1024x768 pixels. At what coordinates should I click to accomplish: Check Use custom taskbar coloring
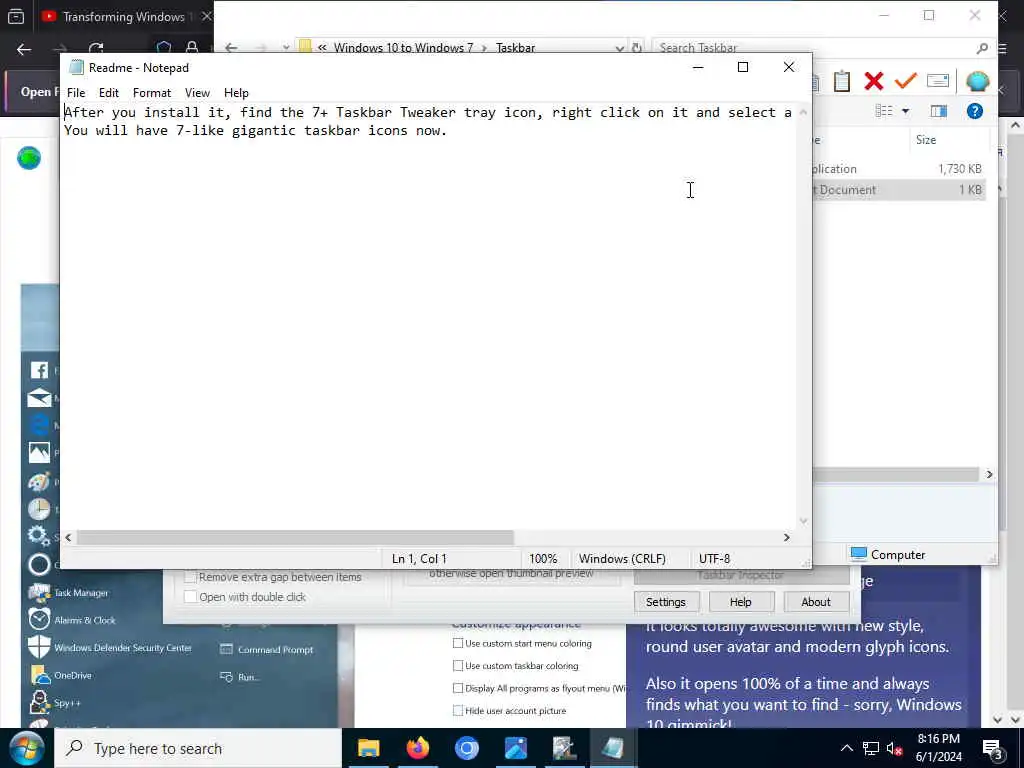point(458,665)
